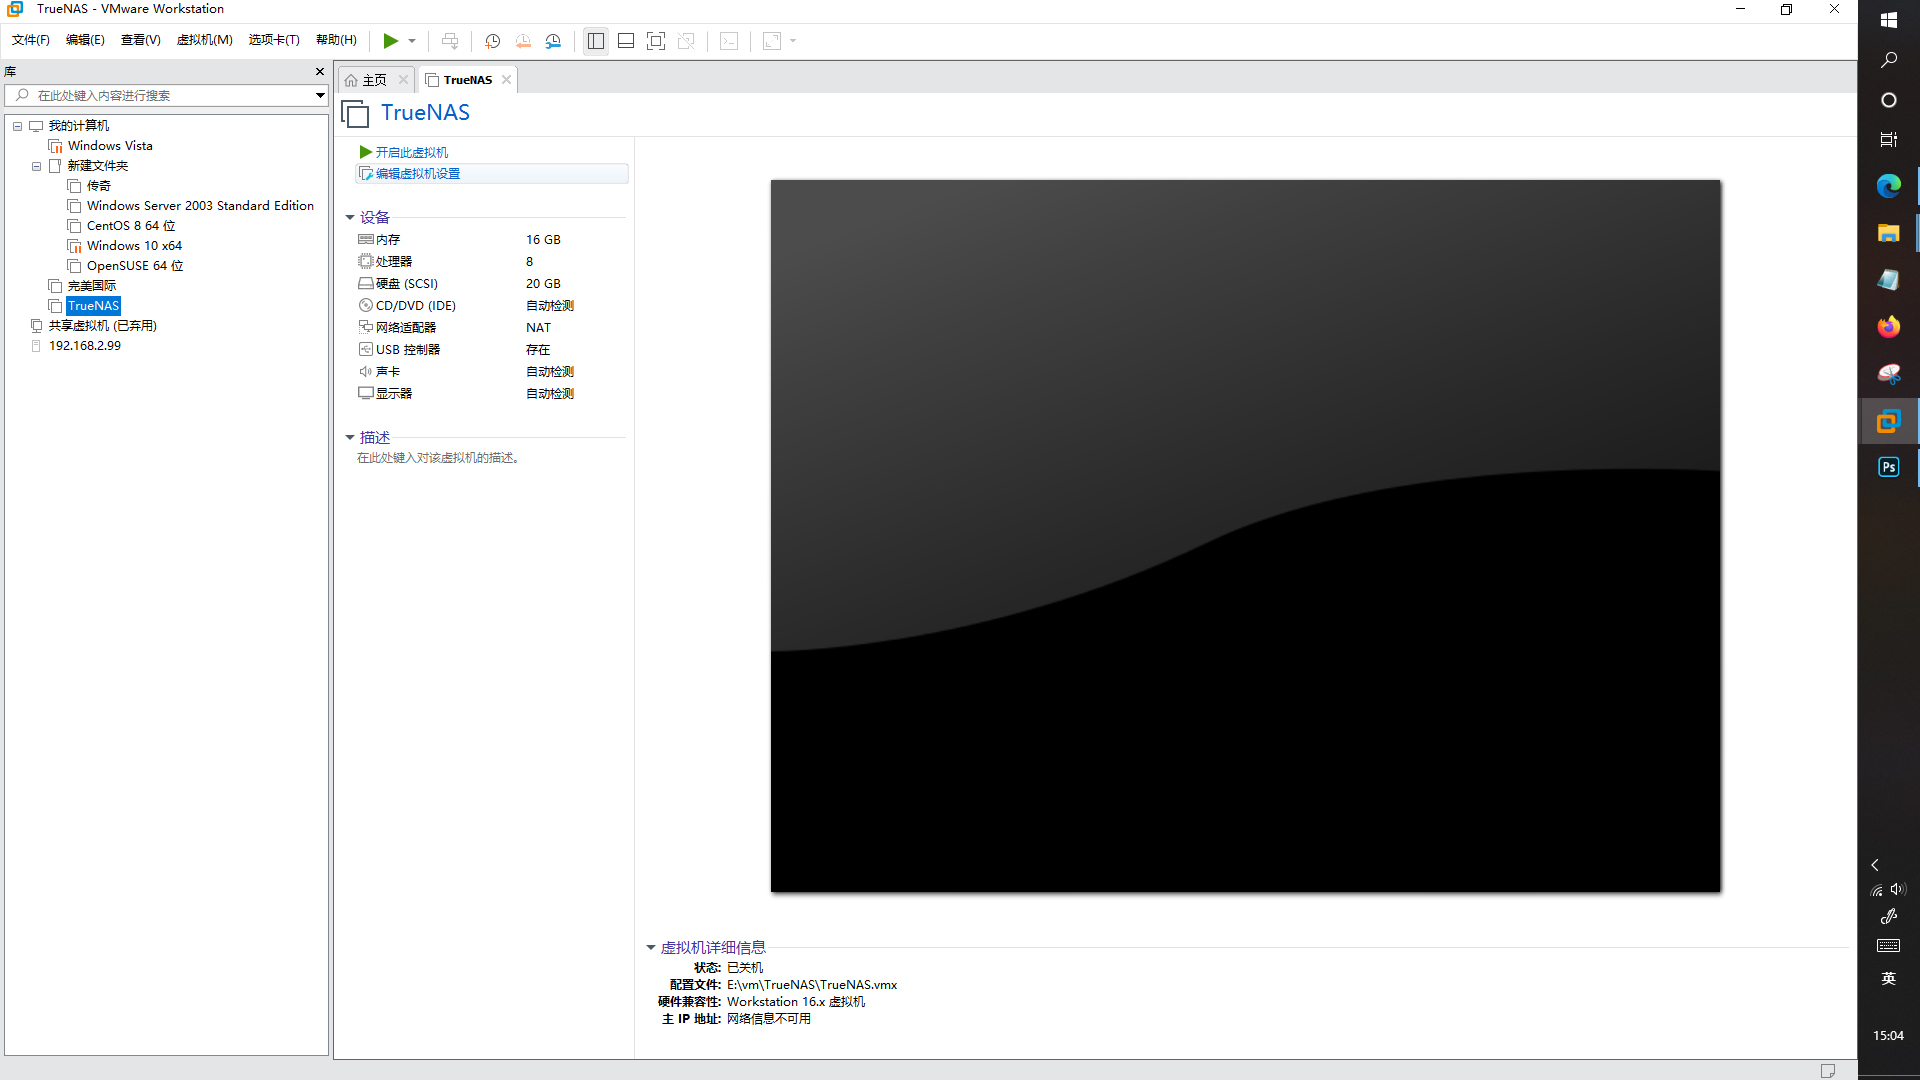Select Windows Server 2003 Standard Edition
The image size is (1920, 1080).
[x=200, y=206]
